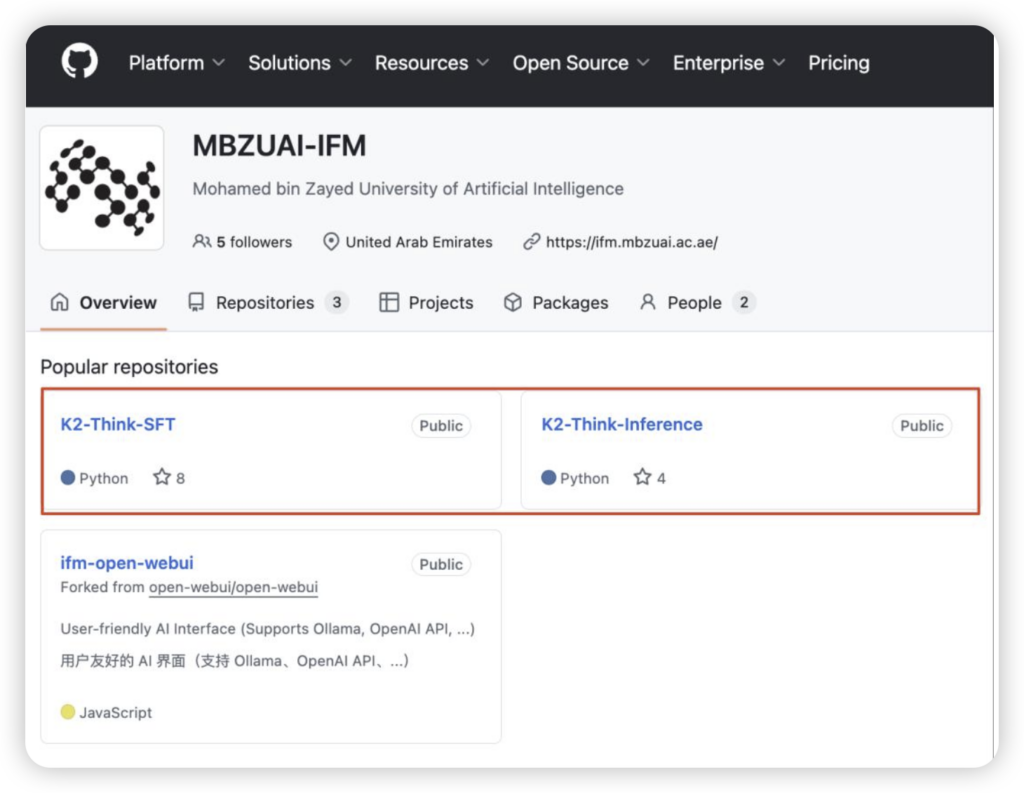Click the star count 8 on K2-Think-SFT
This screenshot has height=793, width=1024.
pos(180,479)
